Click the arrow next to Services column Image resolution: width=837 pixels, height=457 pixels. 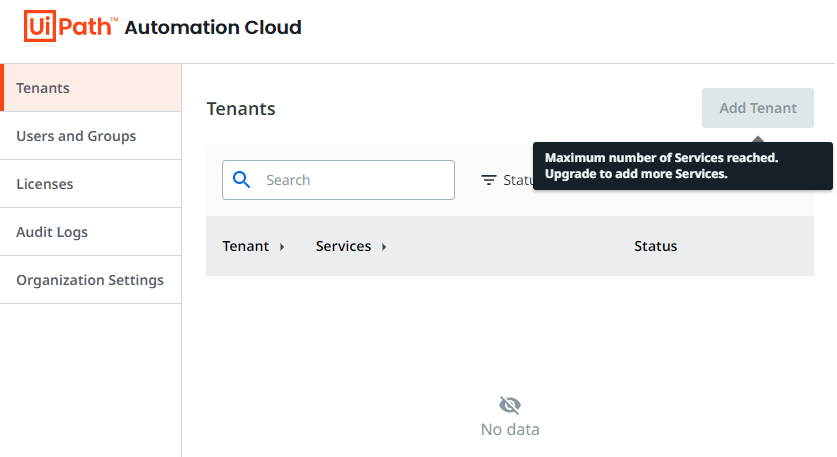(384, 247)
